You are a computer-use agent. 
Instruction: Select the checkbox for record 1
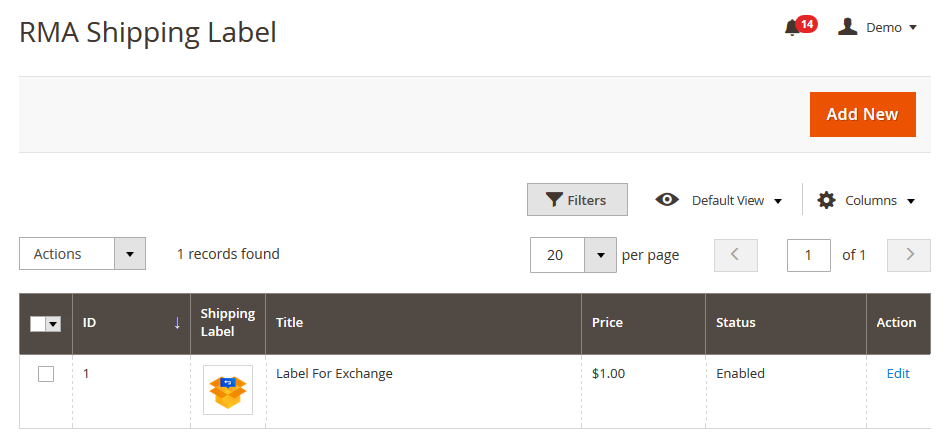(46, 374)
